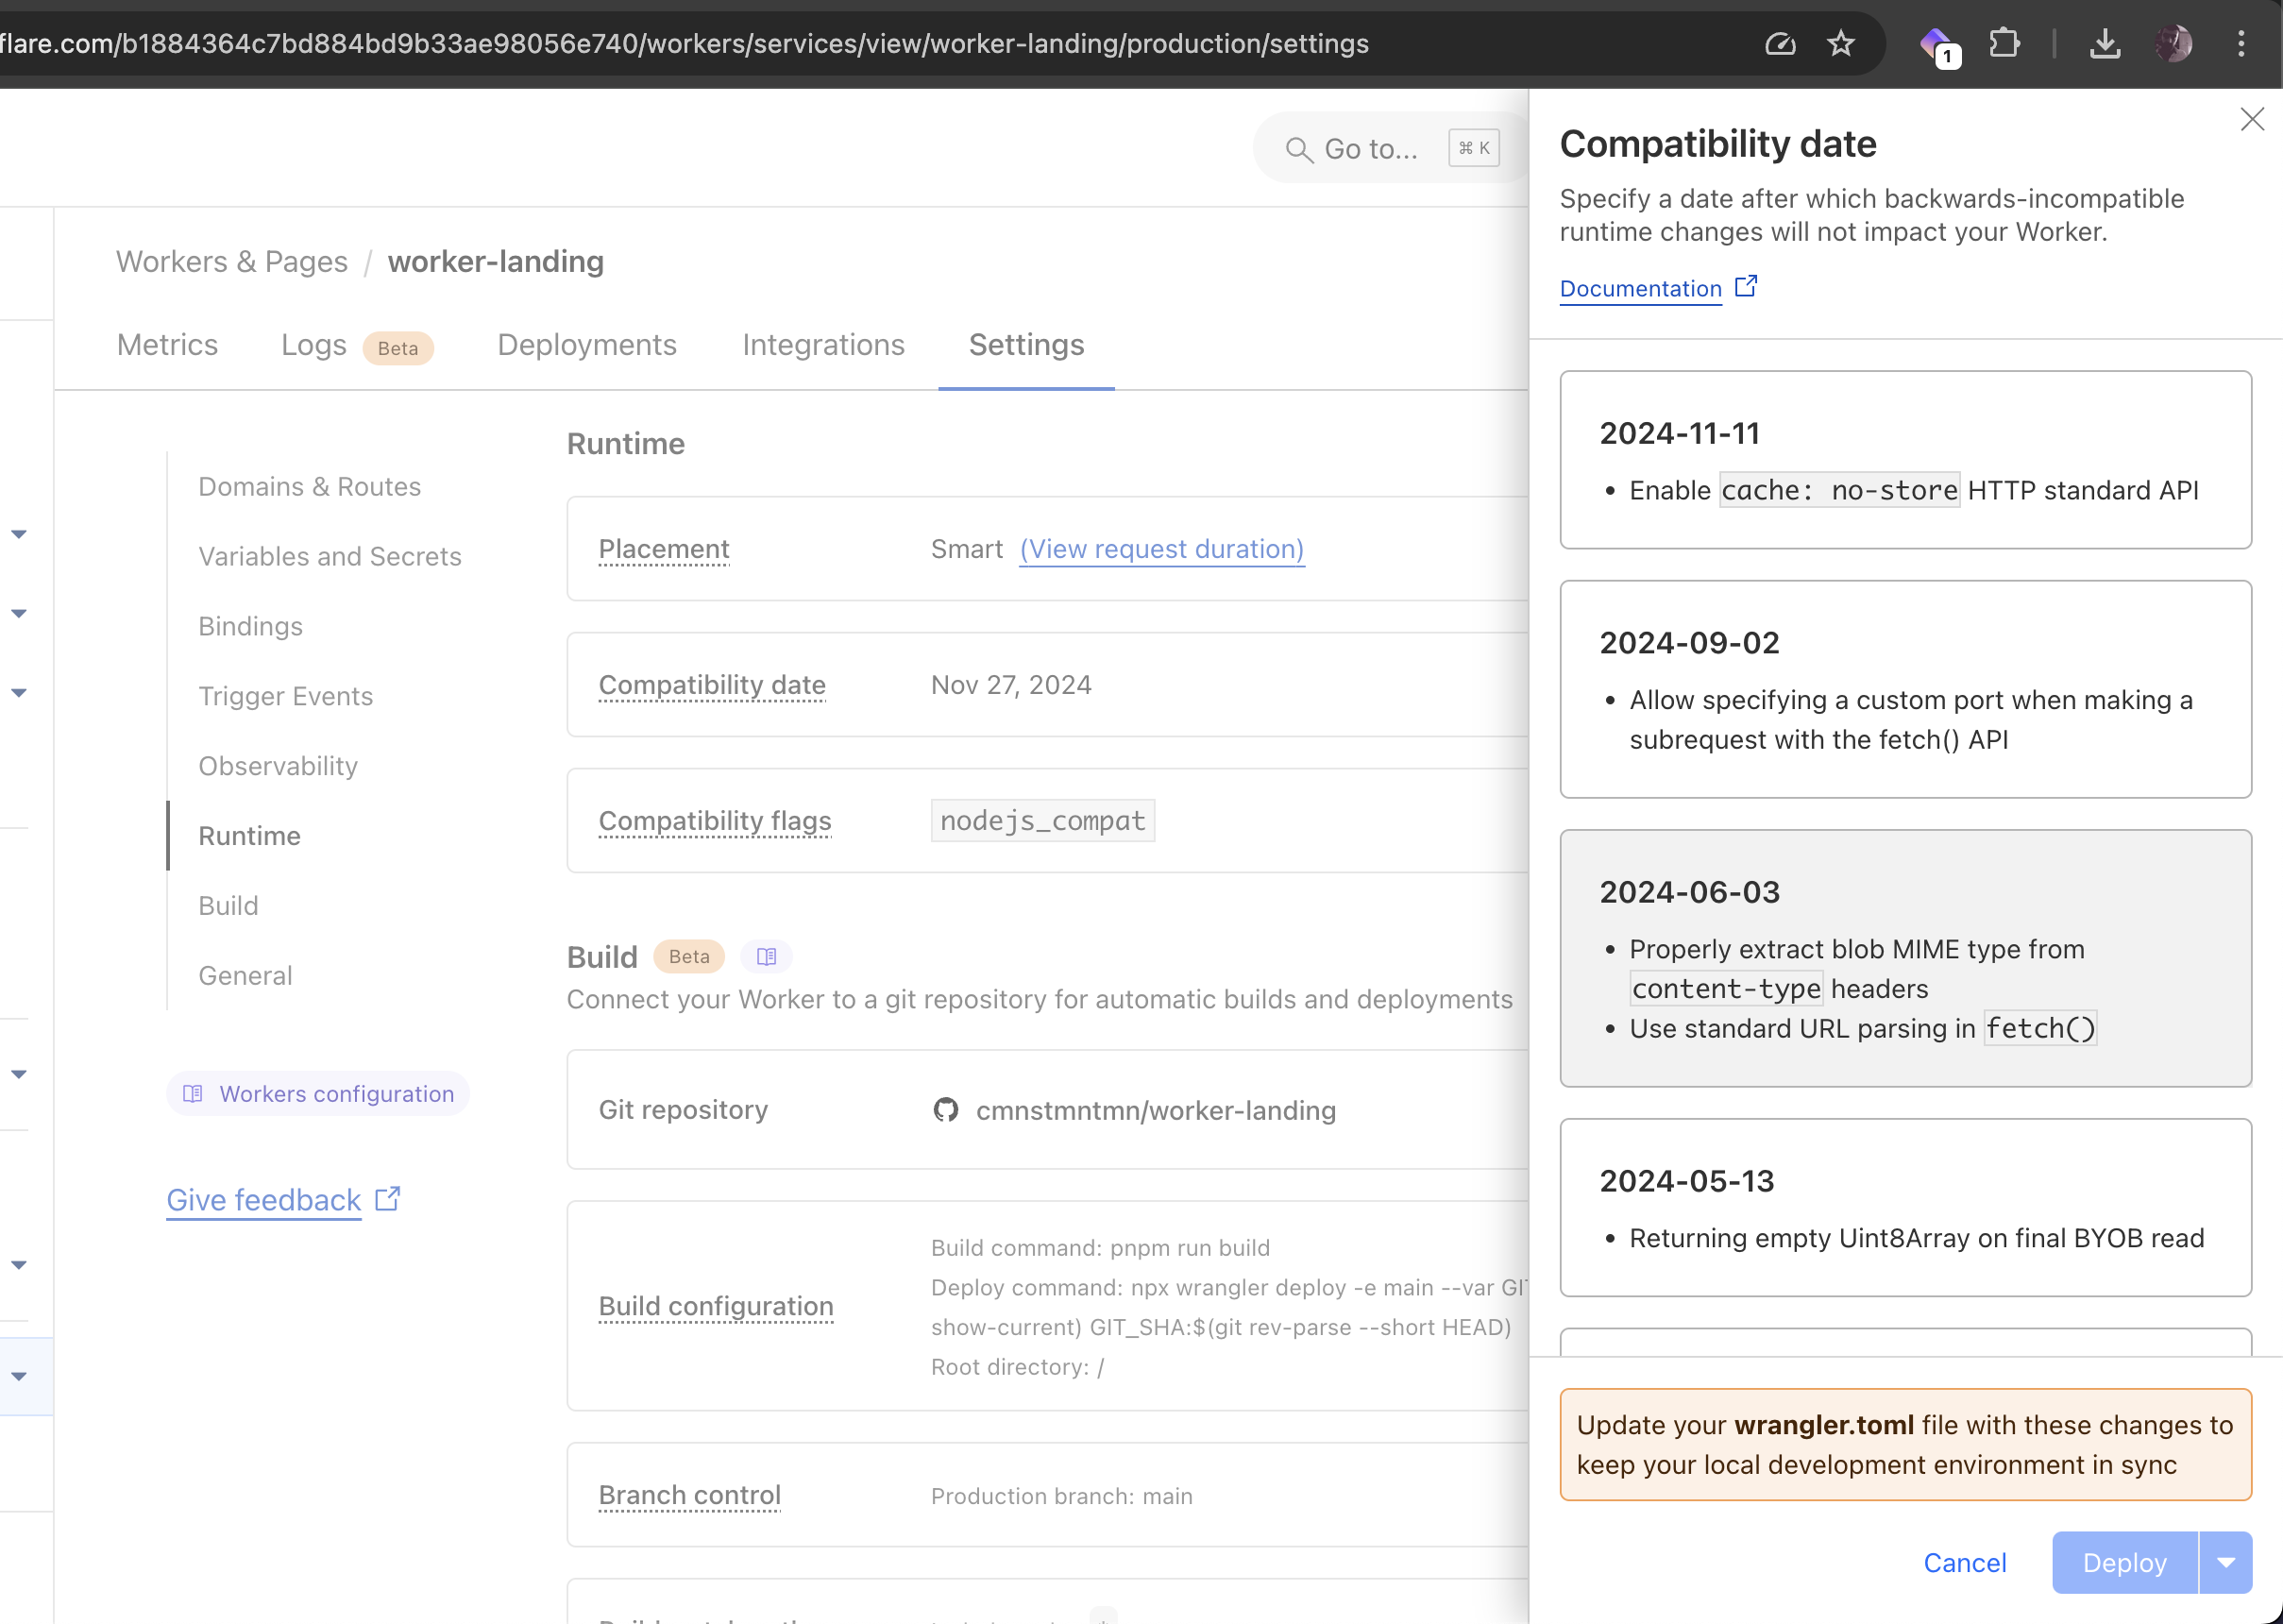Switch to the Deployments tab
The width and height of the screenshot is (2283, 1624).
tap(587, 345)
